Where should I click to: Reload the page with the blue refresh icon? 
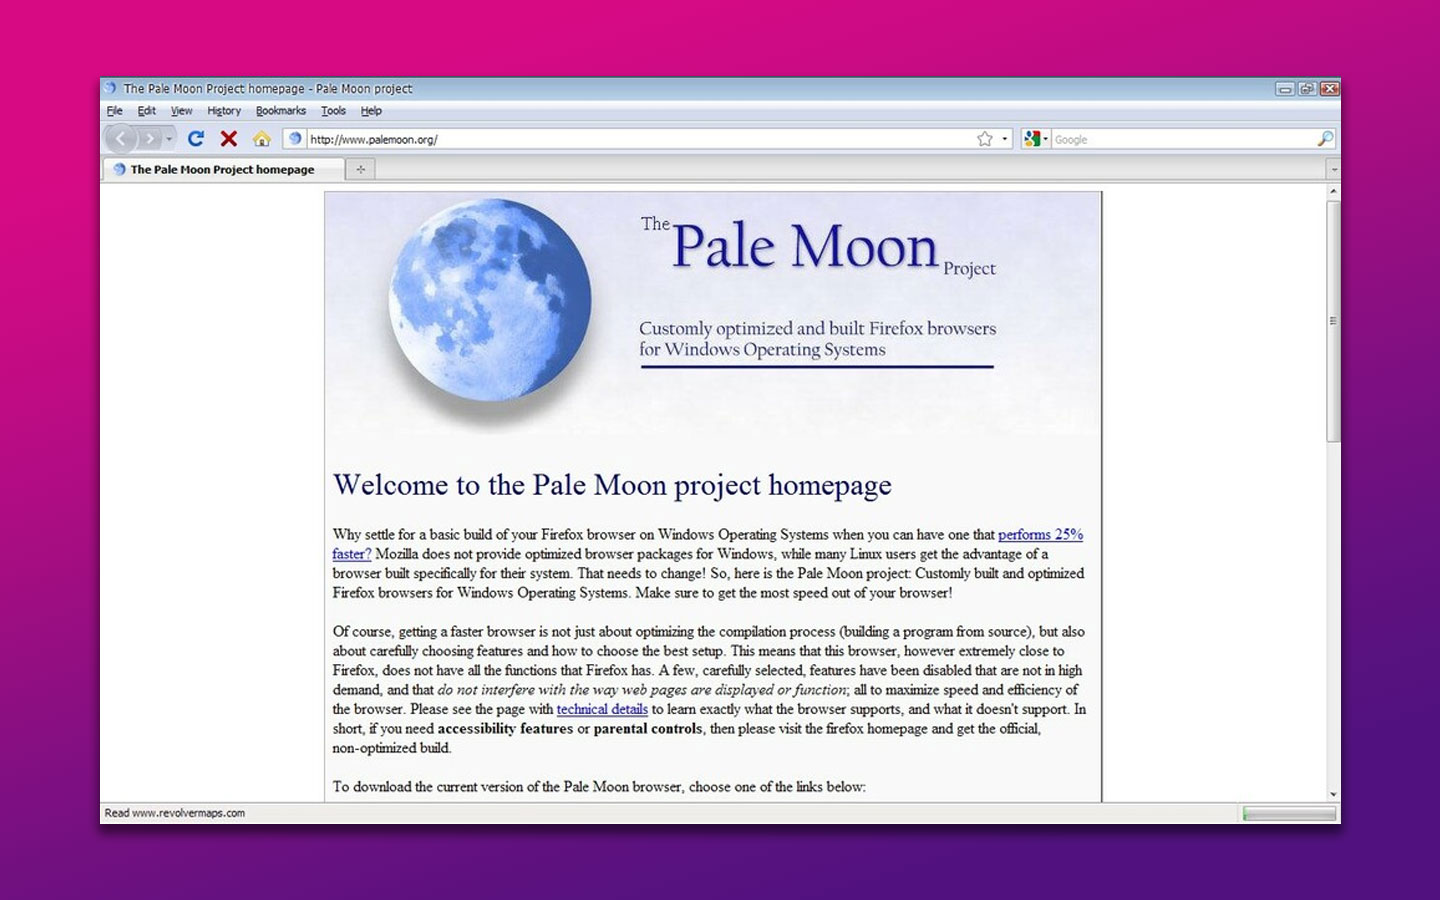pos(196,139)
